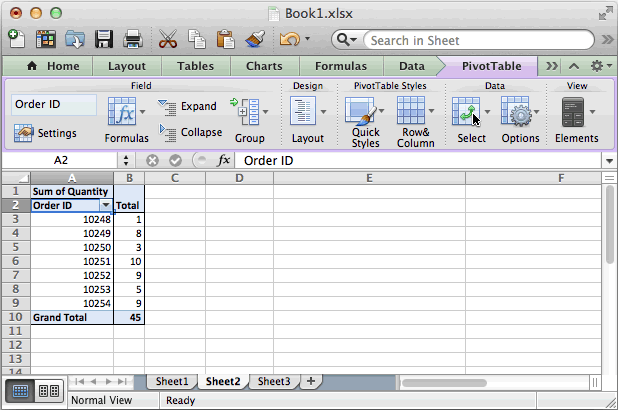Click the Select data icon
The width and height of the screenshot is (618, 410).
coord(466,112)
